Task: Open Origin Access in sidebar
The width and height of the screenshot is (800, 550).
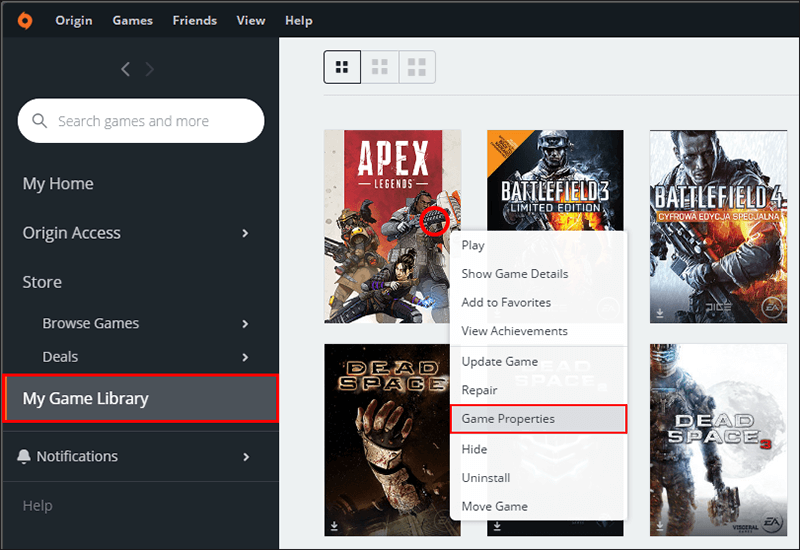Action: 71,233
